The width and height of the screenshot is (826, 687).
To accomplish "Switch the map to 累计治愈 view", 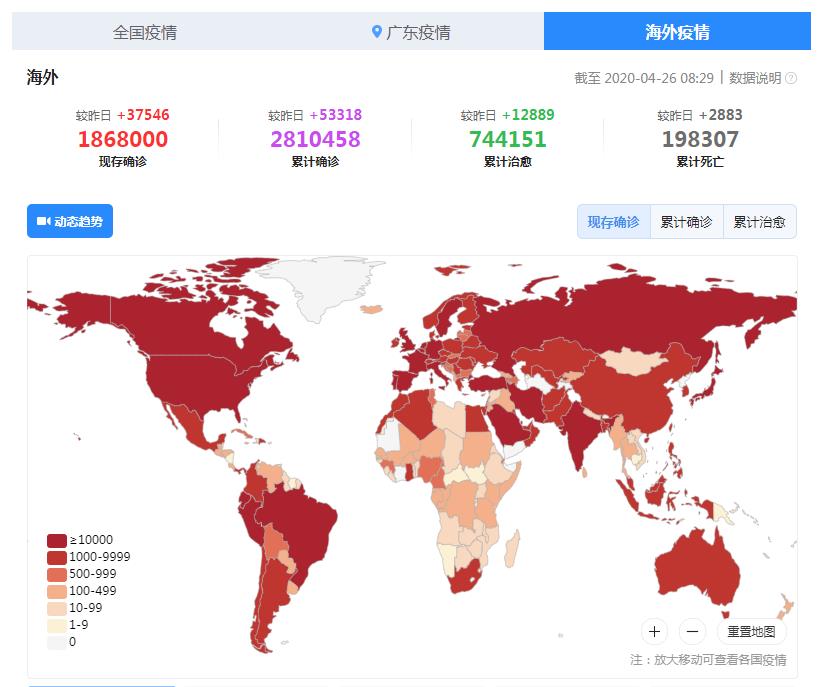I will [760, 221].
